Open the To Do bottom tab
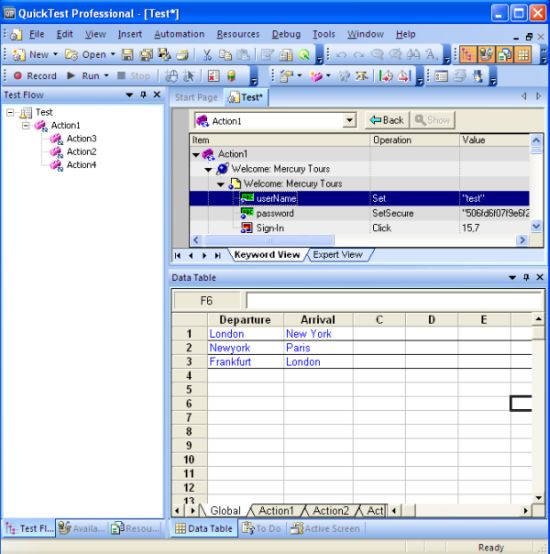This screenshot has height=554, width=550. [x=261, y=528]
